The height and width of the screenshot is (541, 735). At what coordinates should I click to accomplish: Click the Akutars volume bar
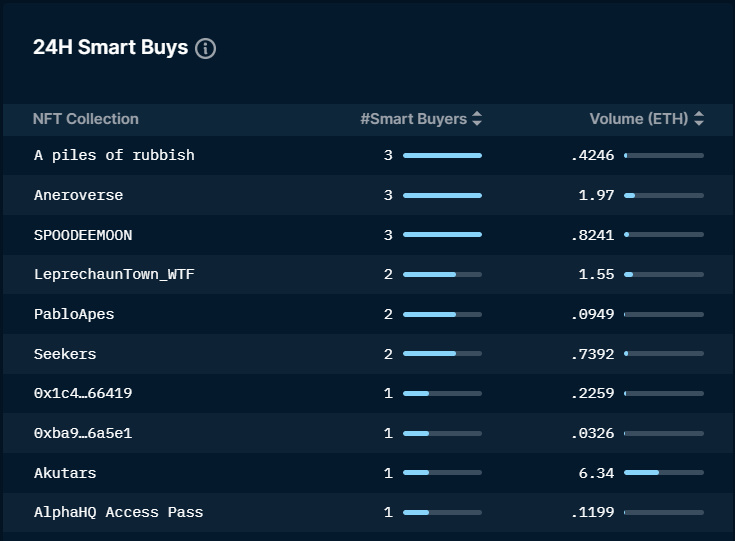tap(663, 473)
